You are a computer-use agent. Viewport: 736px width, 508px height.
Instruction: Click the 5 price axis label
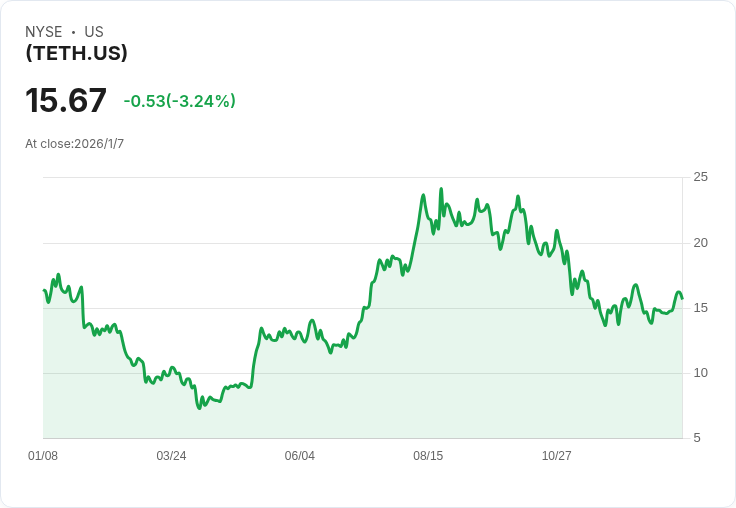pos(697,438)
